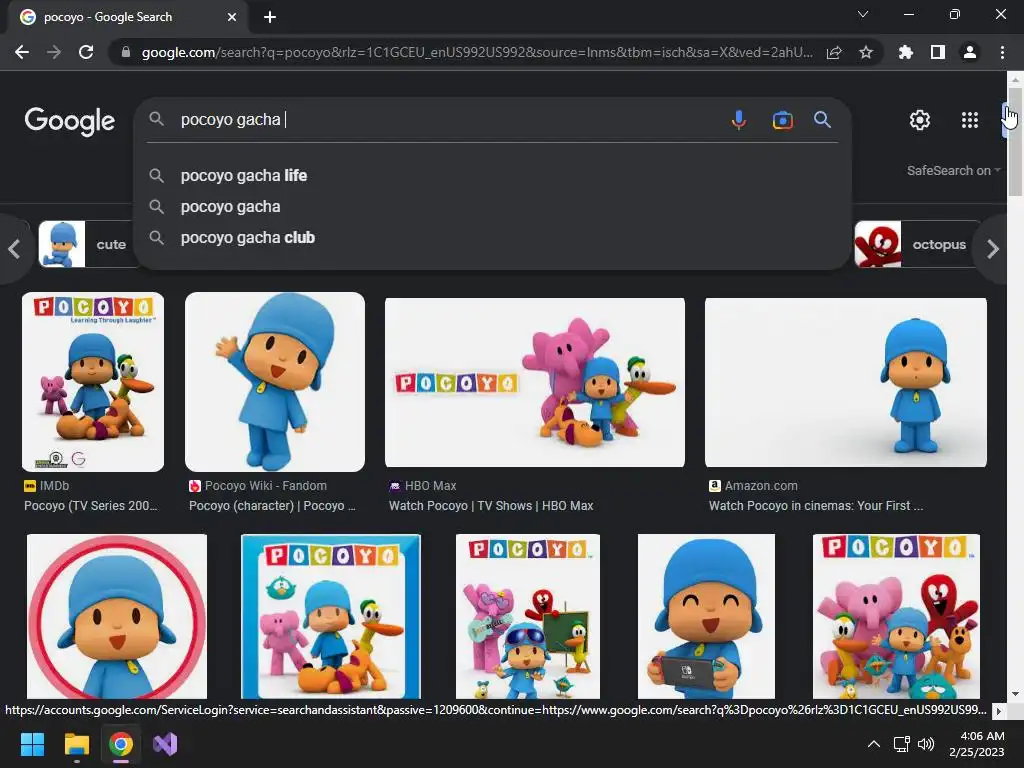The image size is (1024, 768).
Task: Close the pocoyo - Google Search tab
Action: 232,17
